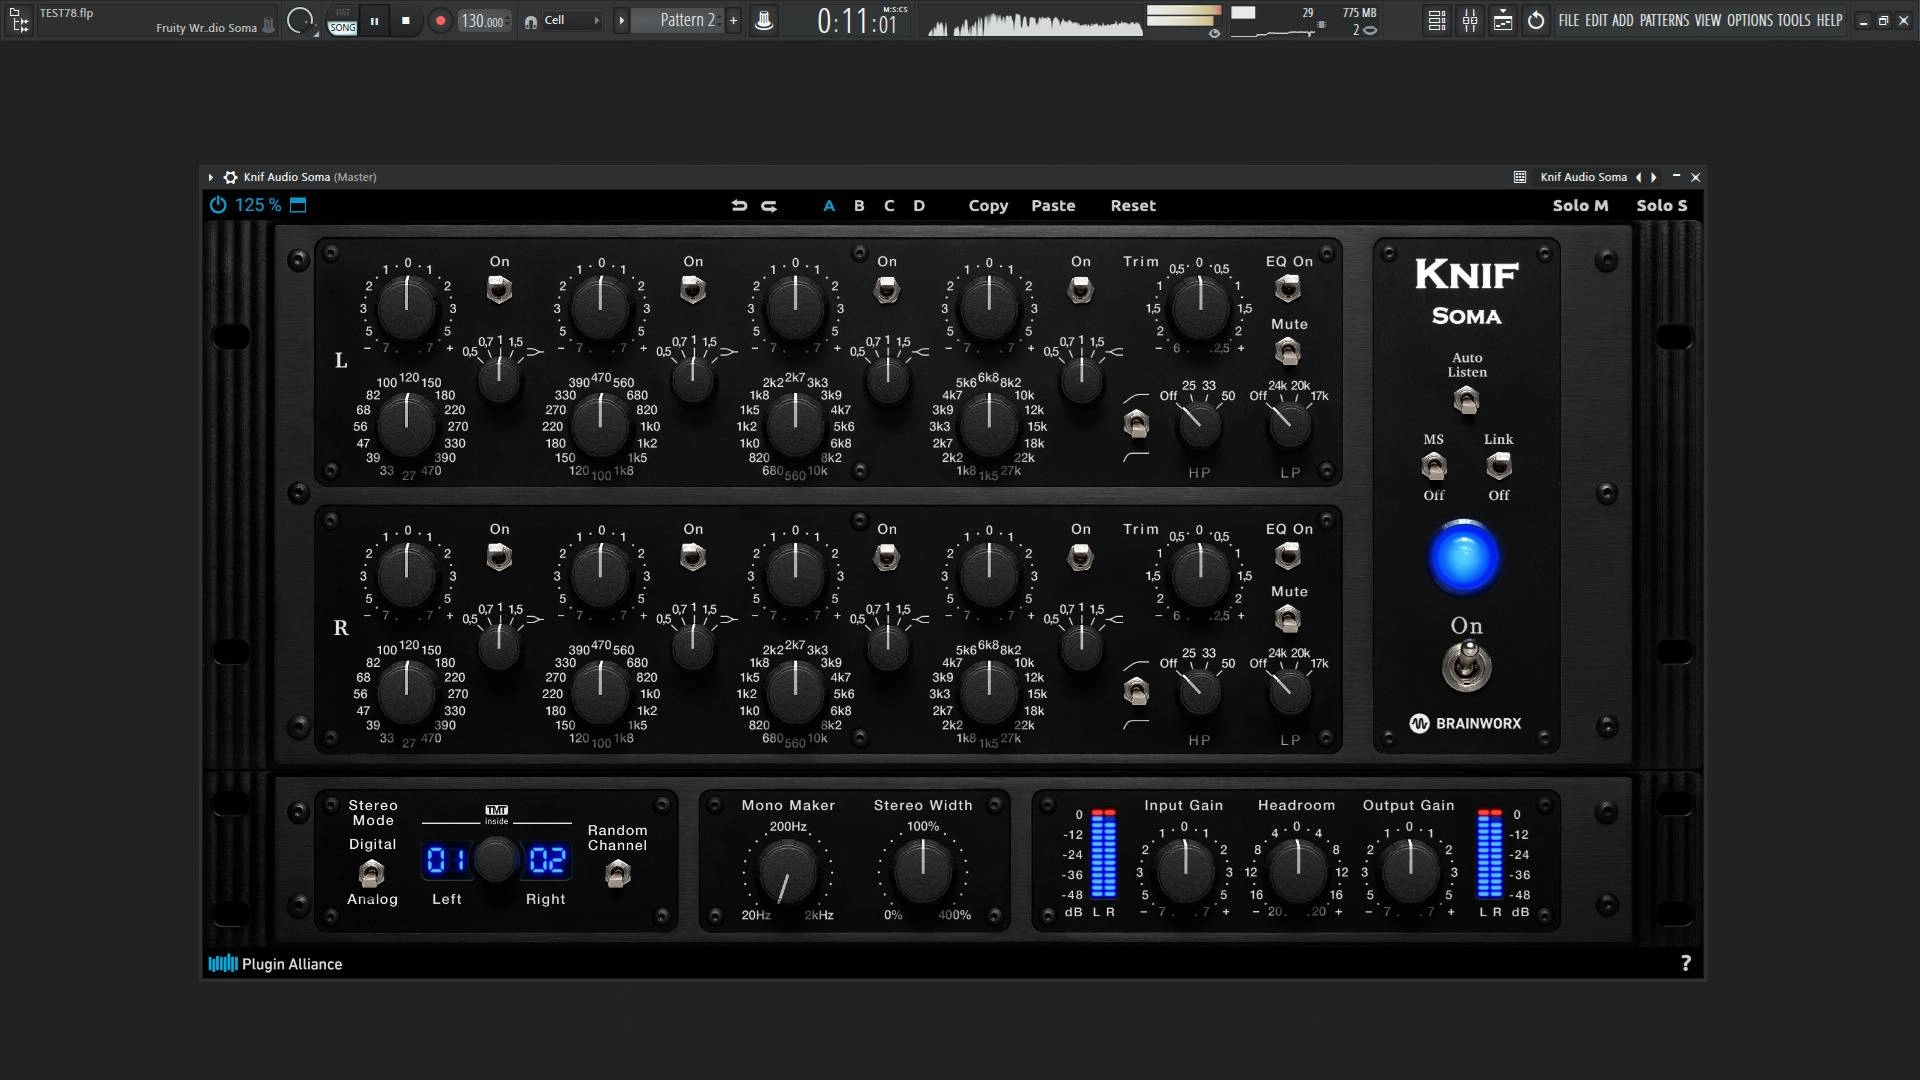Click the Reset button
1920x1080 pixels.
click(1133, 205)
